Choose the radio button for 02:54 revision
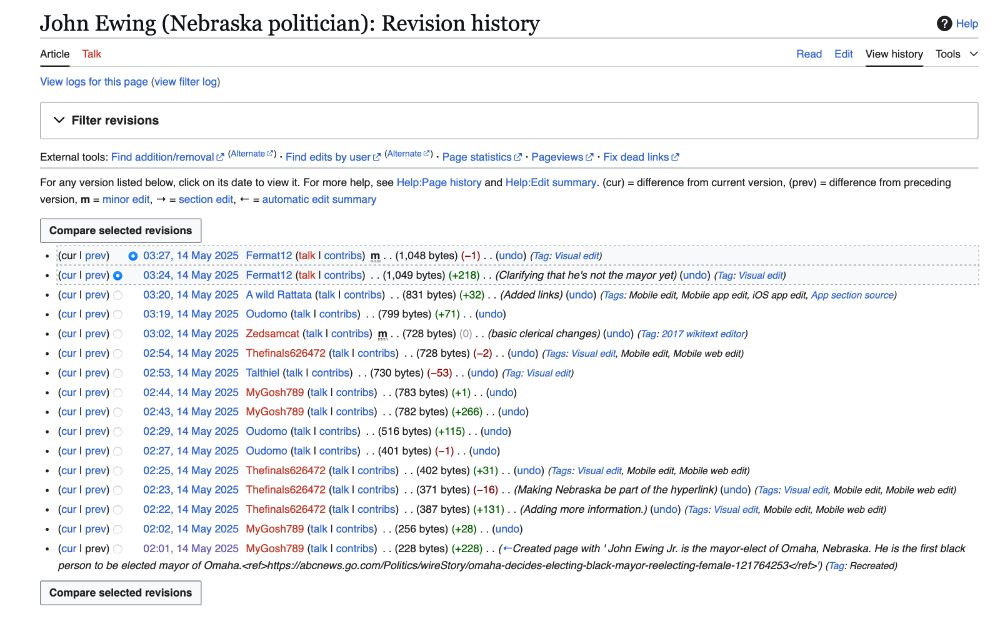The image size is (1000, 617). click(x=118, y=353)
